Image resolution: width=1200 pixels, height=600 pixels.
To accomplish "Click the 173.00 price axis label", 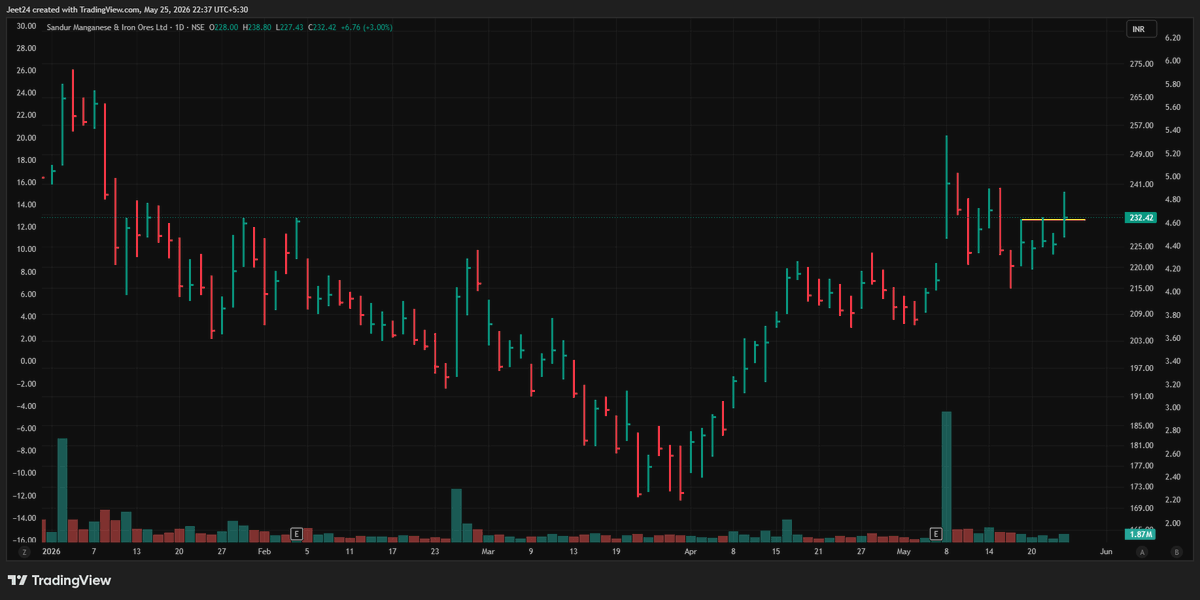I will [1141, 486].
